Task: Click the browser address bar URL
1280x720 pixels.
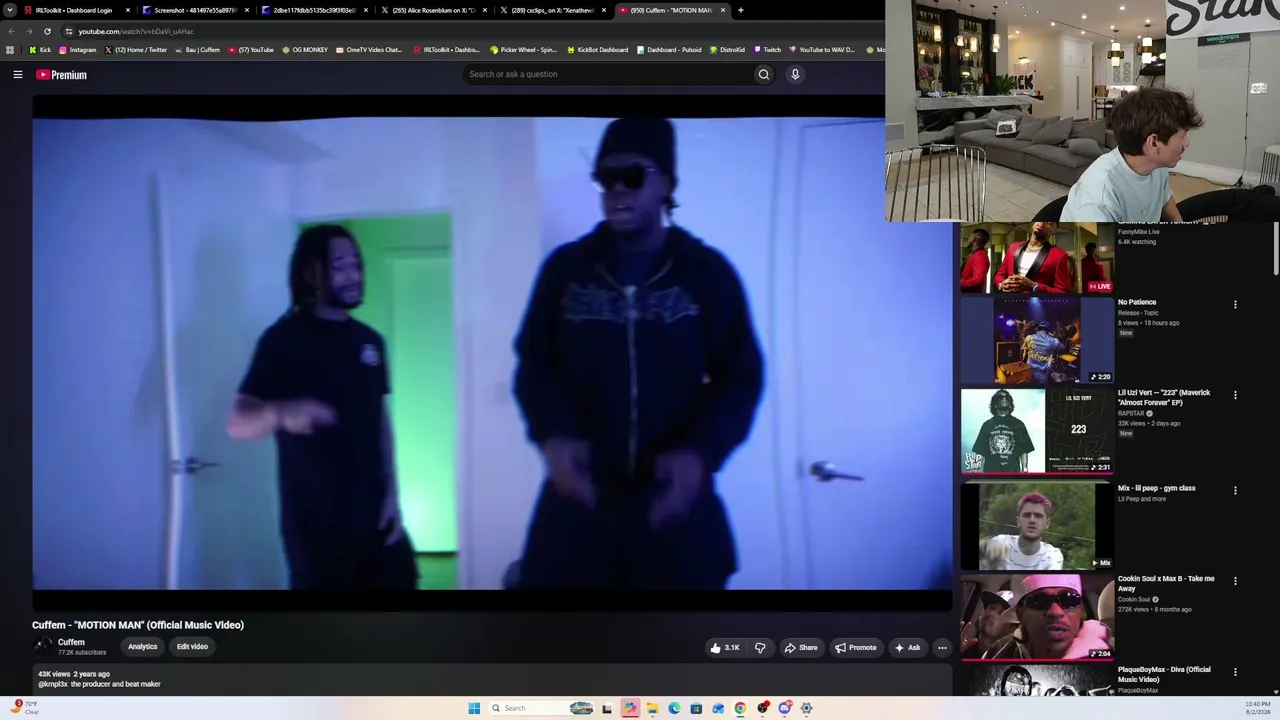Action: tap(136, 31)
